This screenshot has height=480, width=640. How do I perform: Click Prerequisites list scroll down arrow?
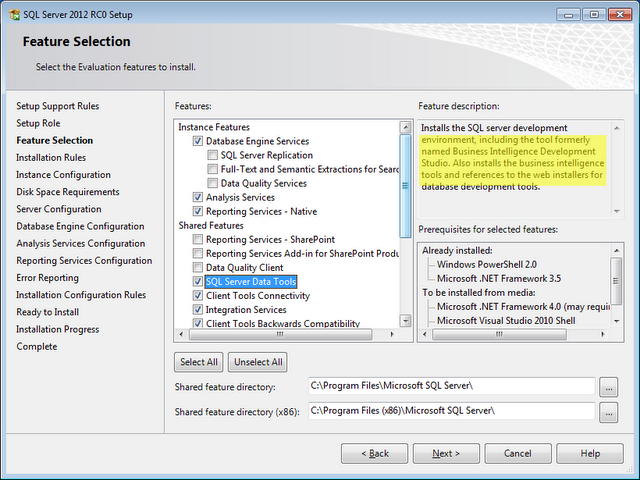tap(616, 321)
